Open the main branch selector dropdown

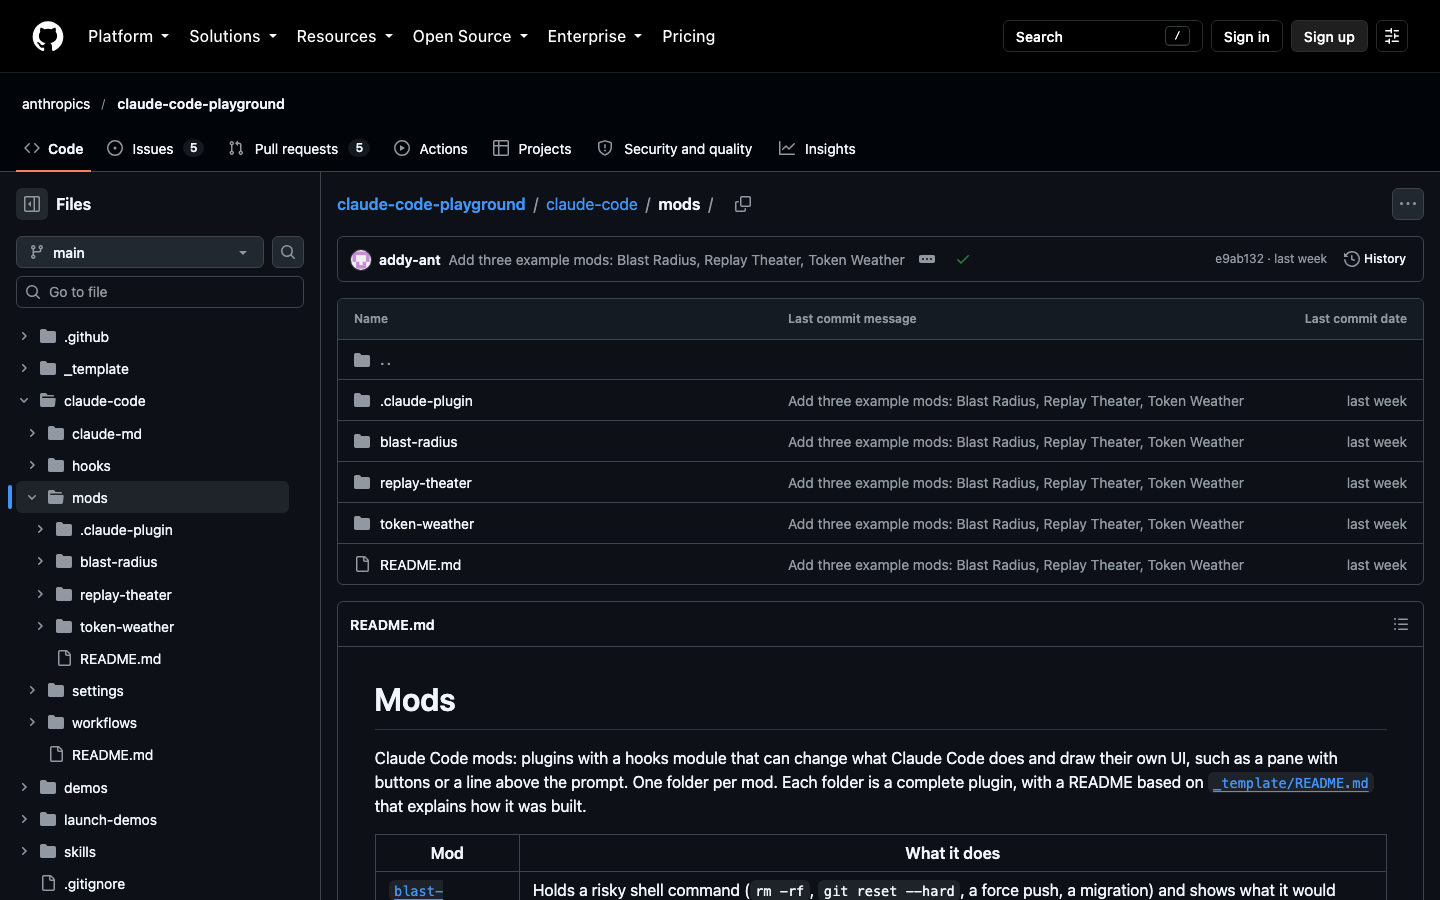point(140,252)
